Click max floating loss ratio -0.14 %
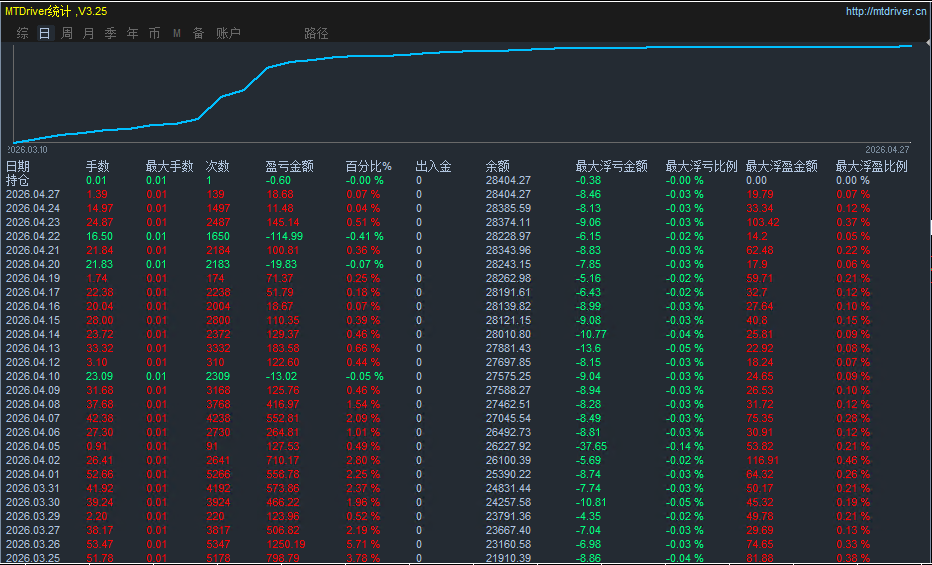This screenshot has width=932, height=565. click(x=684, y=446)
